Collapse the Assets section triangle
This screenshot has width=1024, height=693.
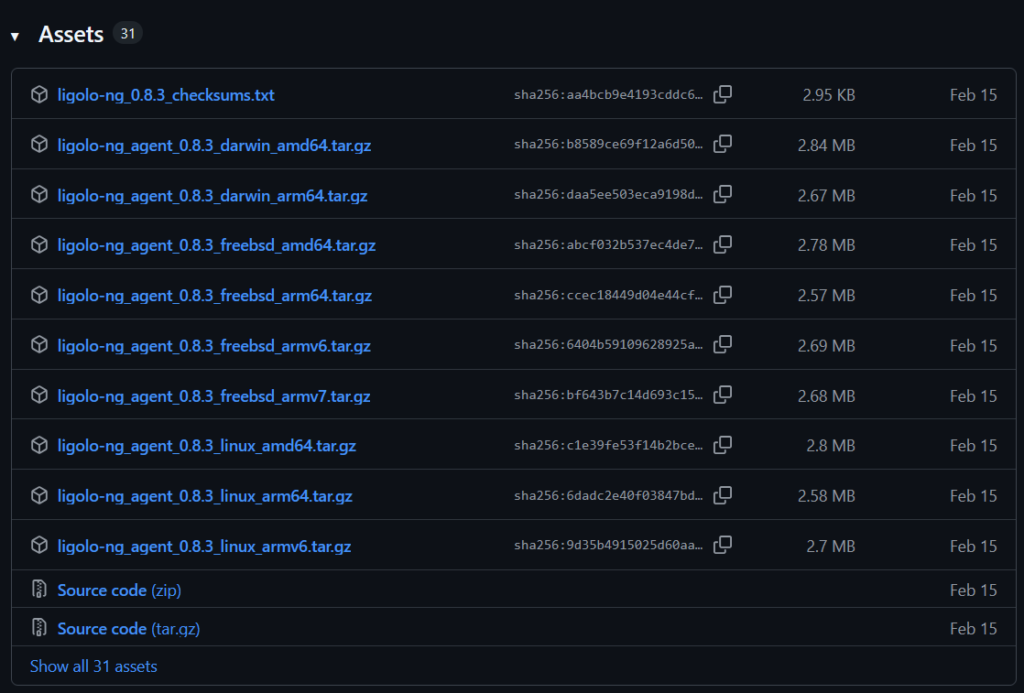pyautogui.click(x=15, y=37)
